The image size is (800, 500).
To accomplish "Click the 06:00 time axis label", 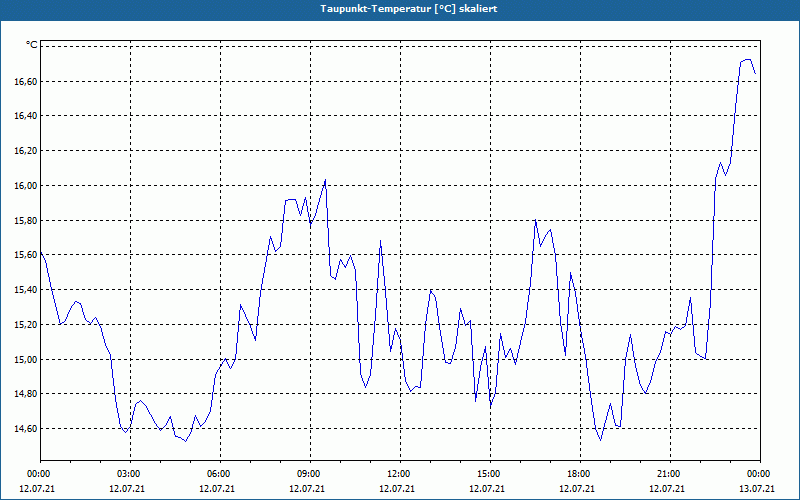I will coord(217,474).
